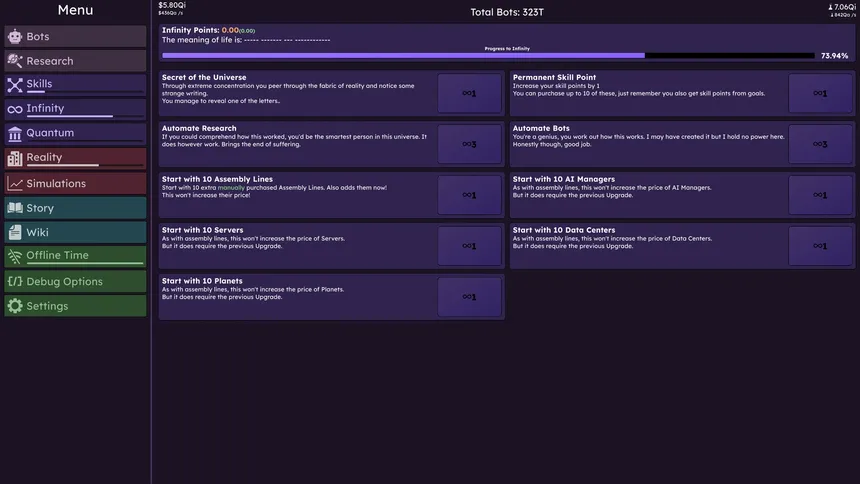Click the Story book icon
The height and width of the screenshot is (484, 860).
point(15,208)
